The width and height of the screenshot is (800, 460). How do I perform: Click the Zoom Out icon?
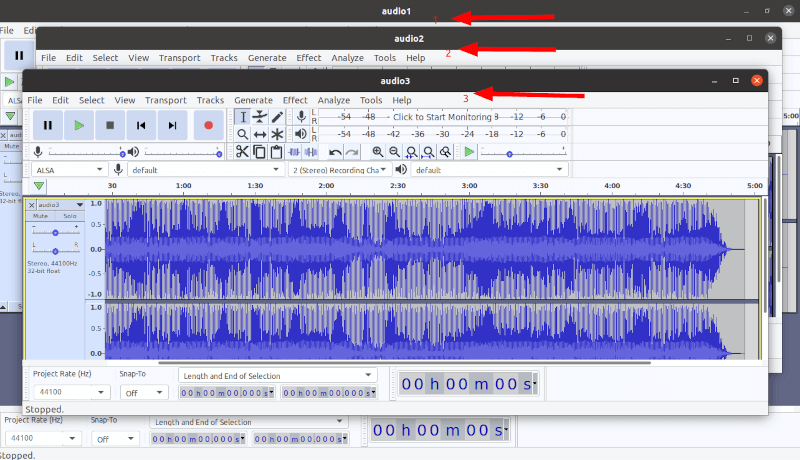394,152
